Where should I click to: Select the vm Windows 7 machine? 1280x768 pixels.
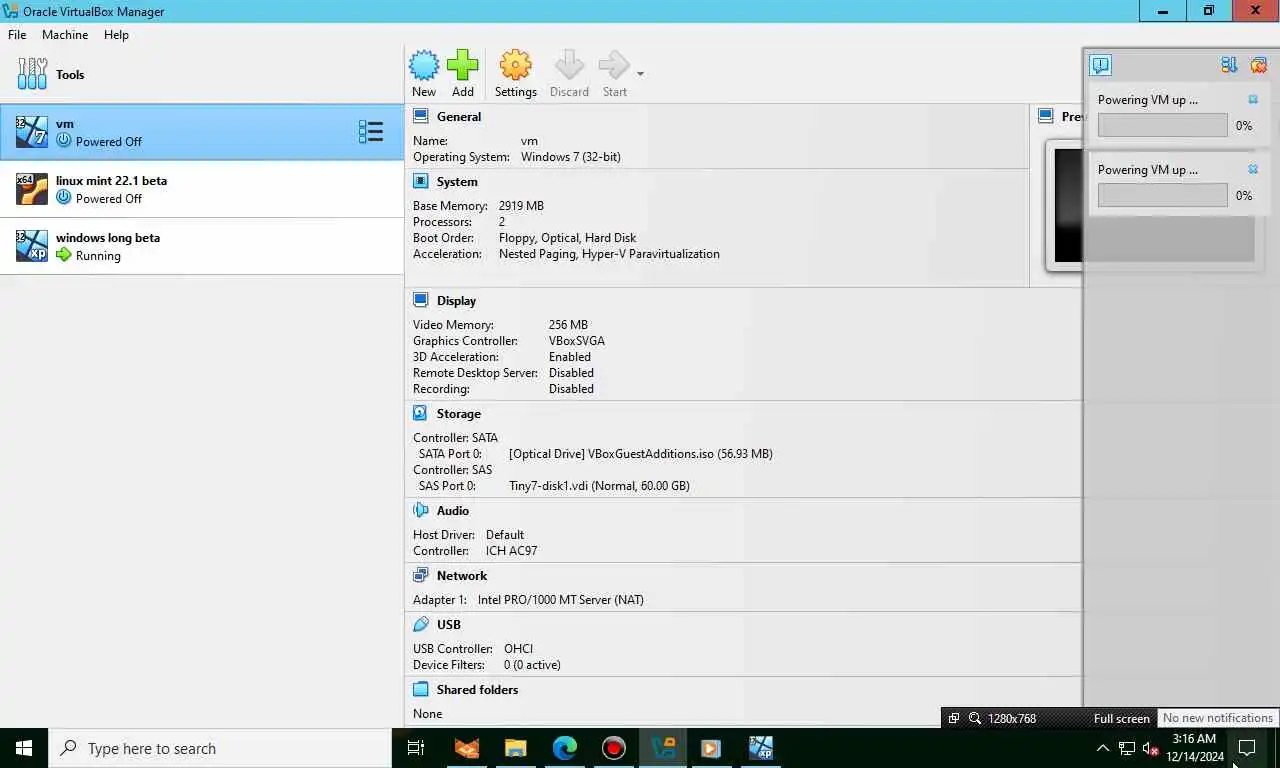[202, 132]
